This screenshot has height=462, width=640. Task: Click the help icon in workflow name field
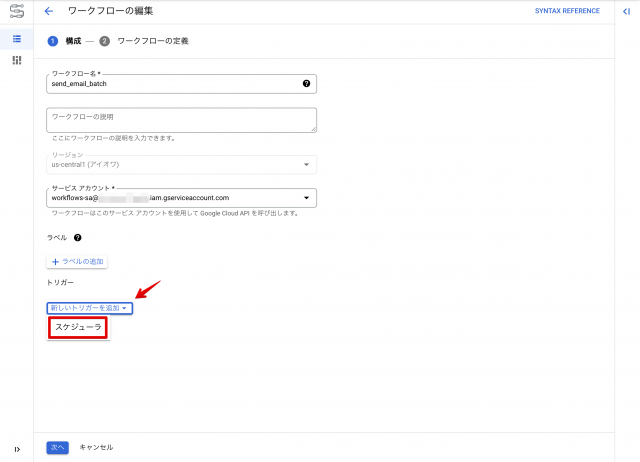click(306, 84)
